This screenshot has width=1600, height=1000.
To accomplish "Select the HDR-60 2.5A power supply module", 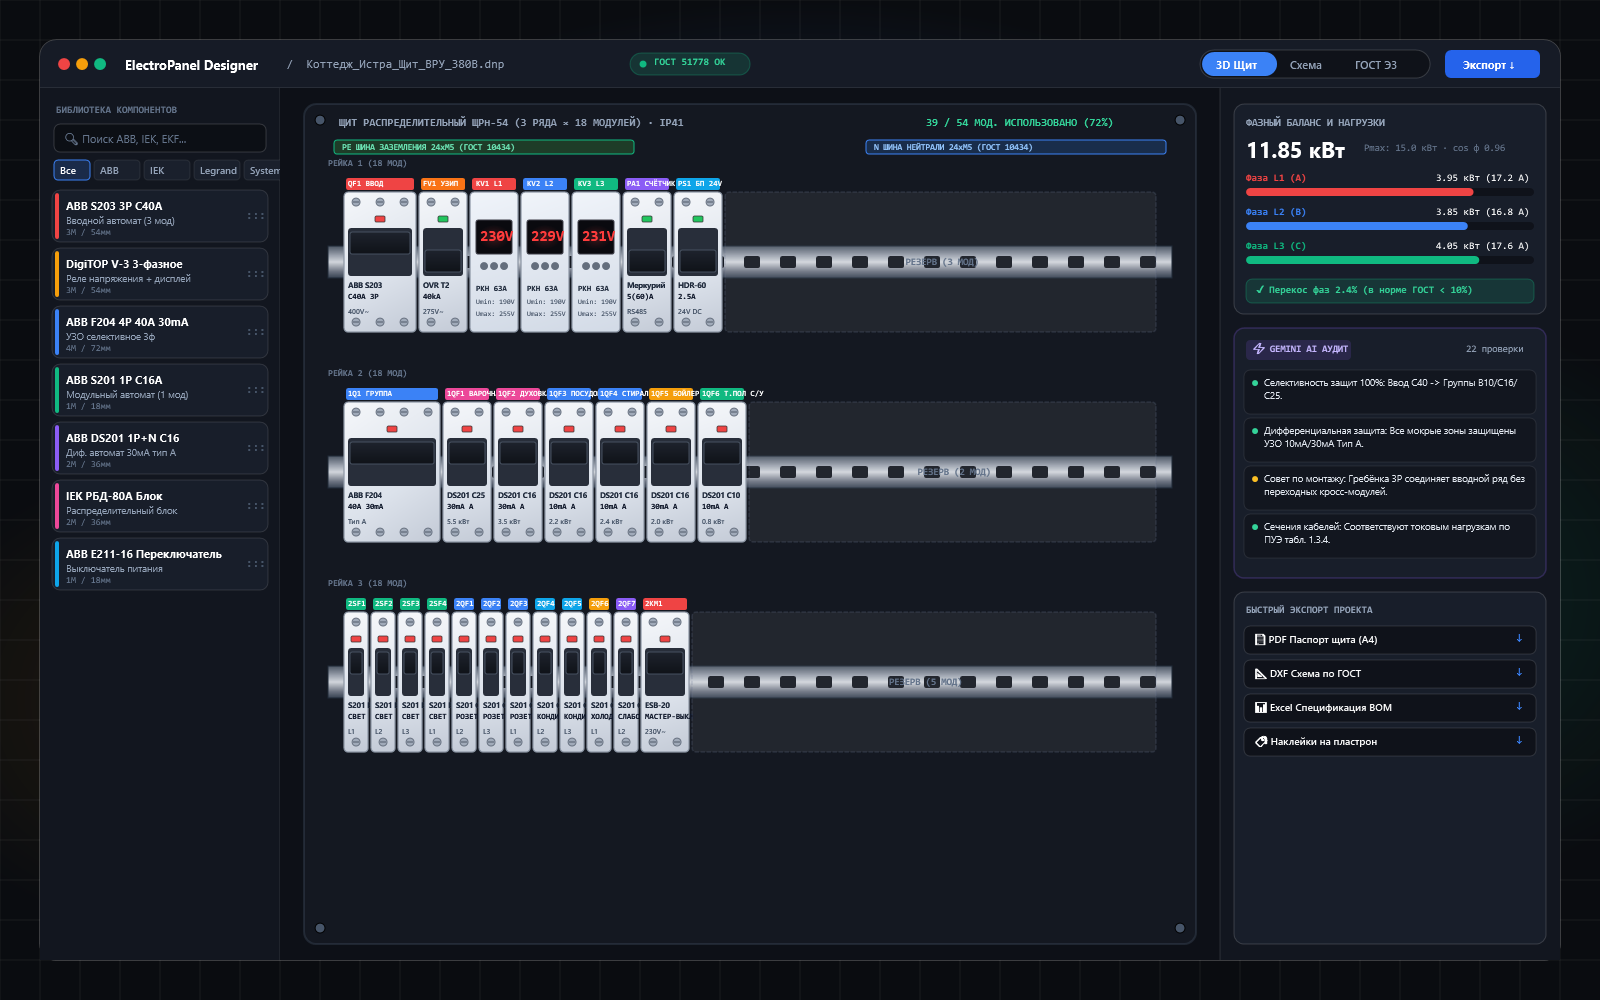I will (697, 262).
